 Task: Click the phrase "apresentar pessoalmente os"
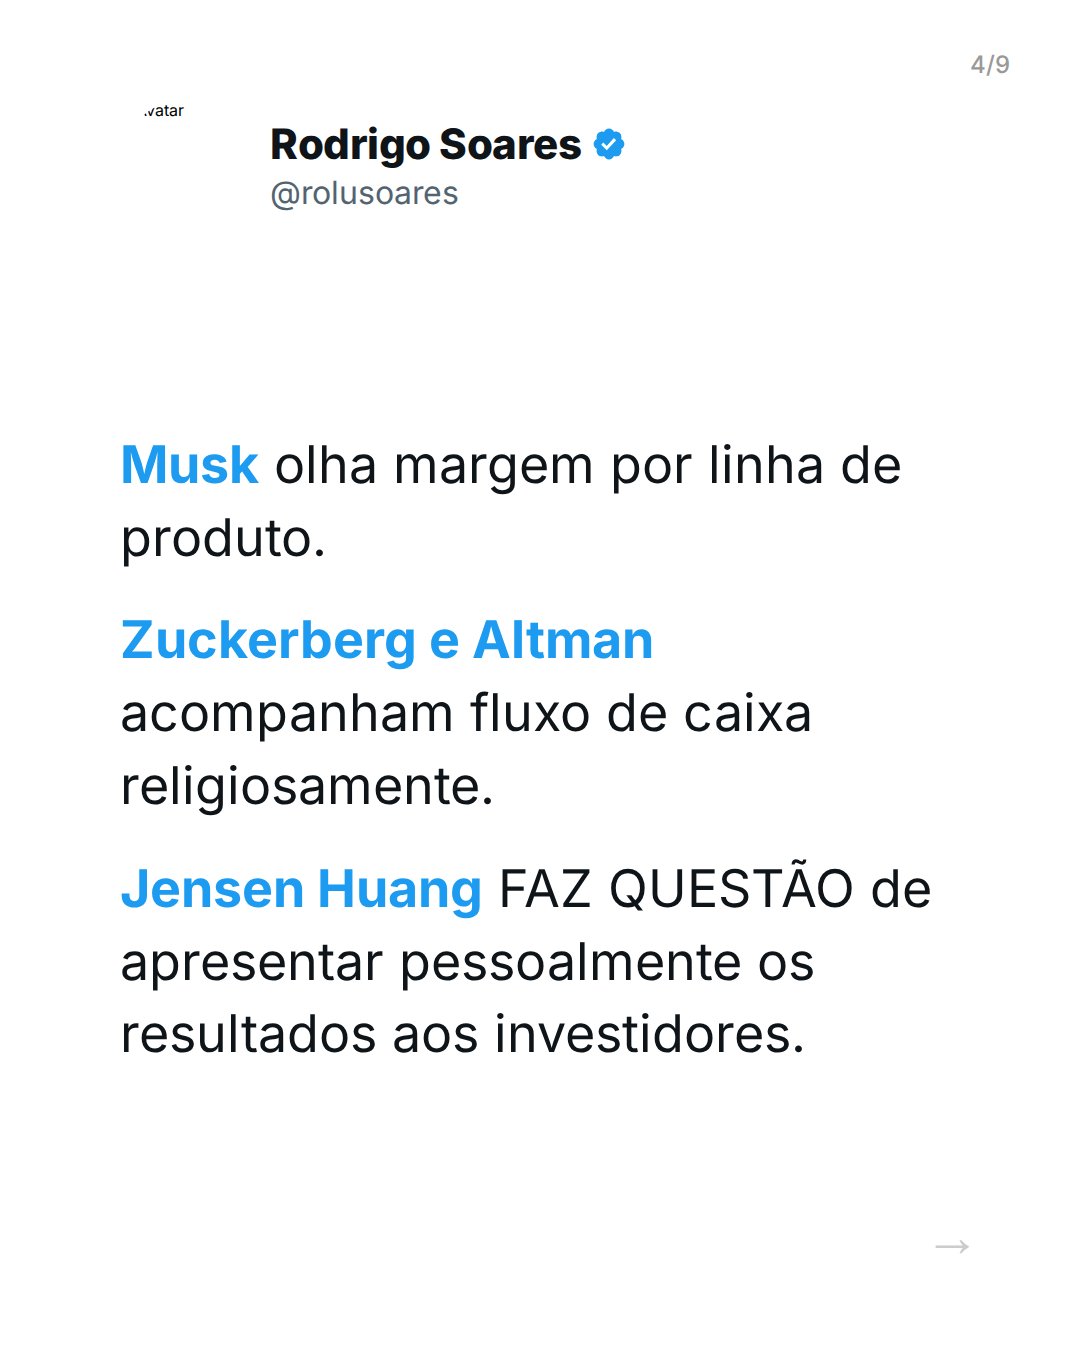467,962
